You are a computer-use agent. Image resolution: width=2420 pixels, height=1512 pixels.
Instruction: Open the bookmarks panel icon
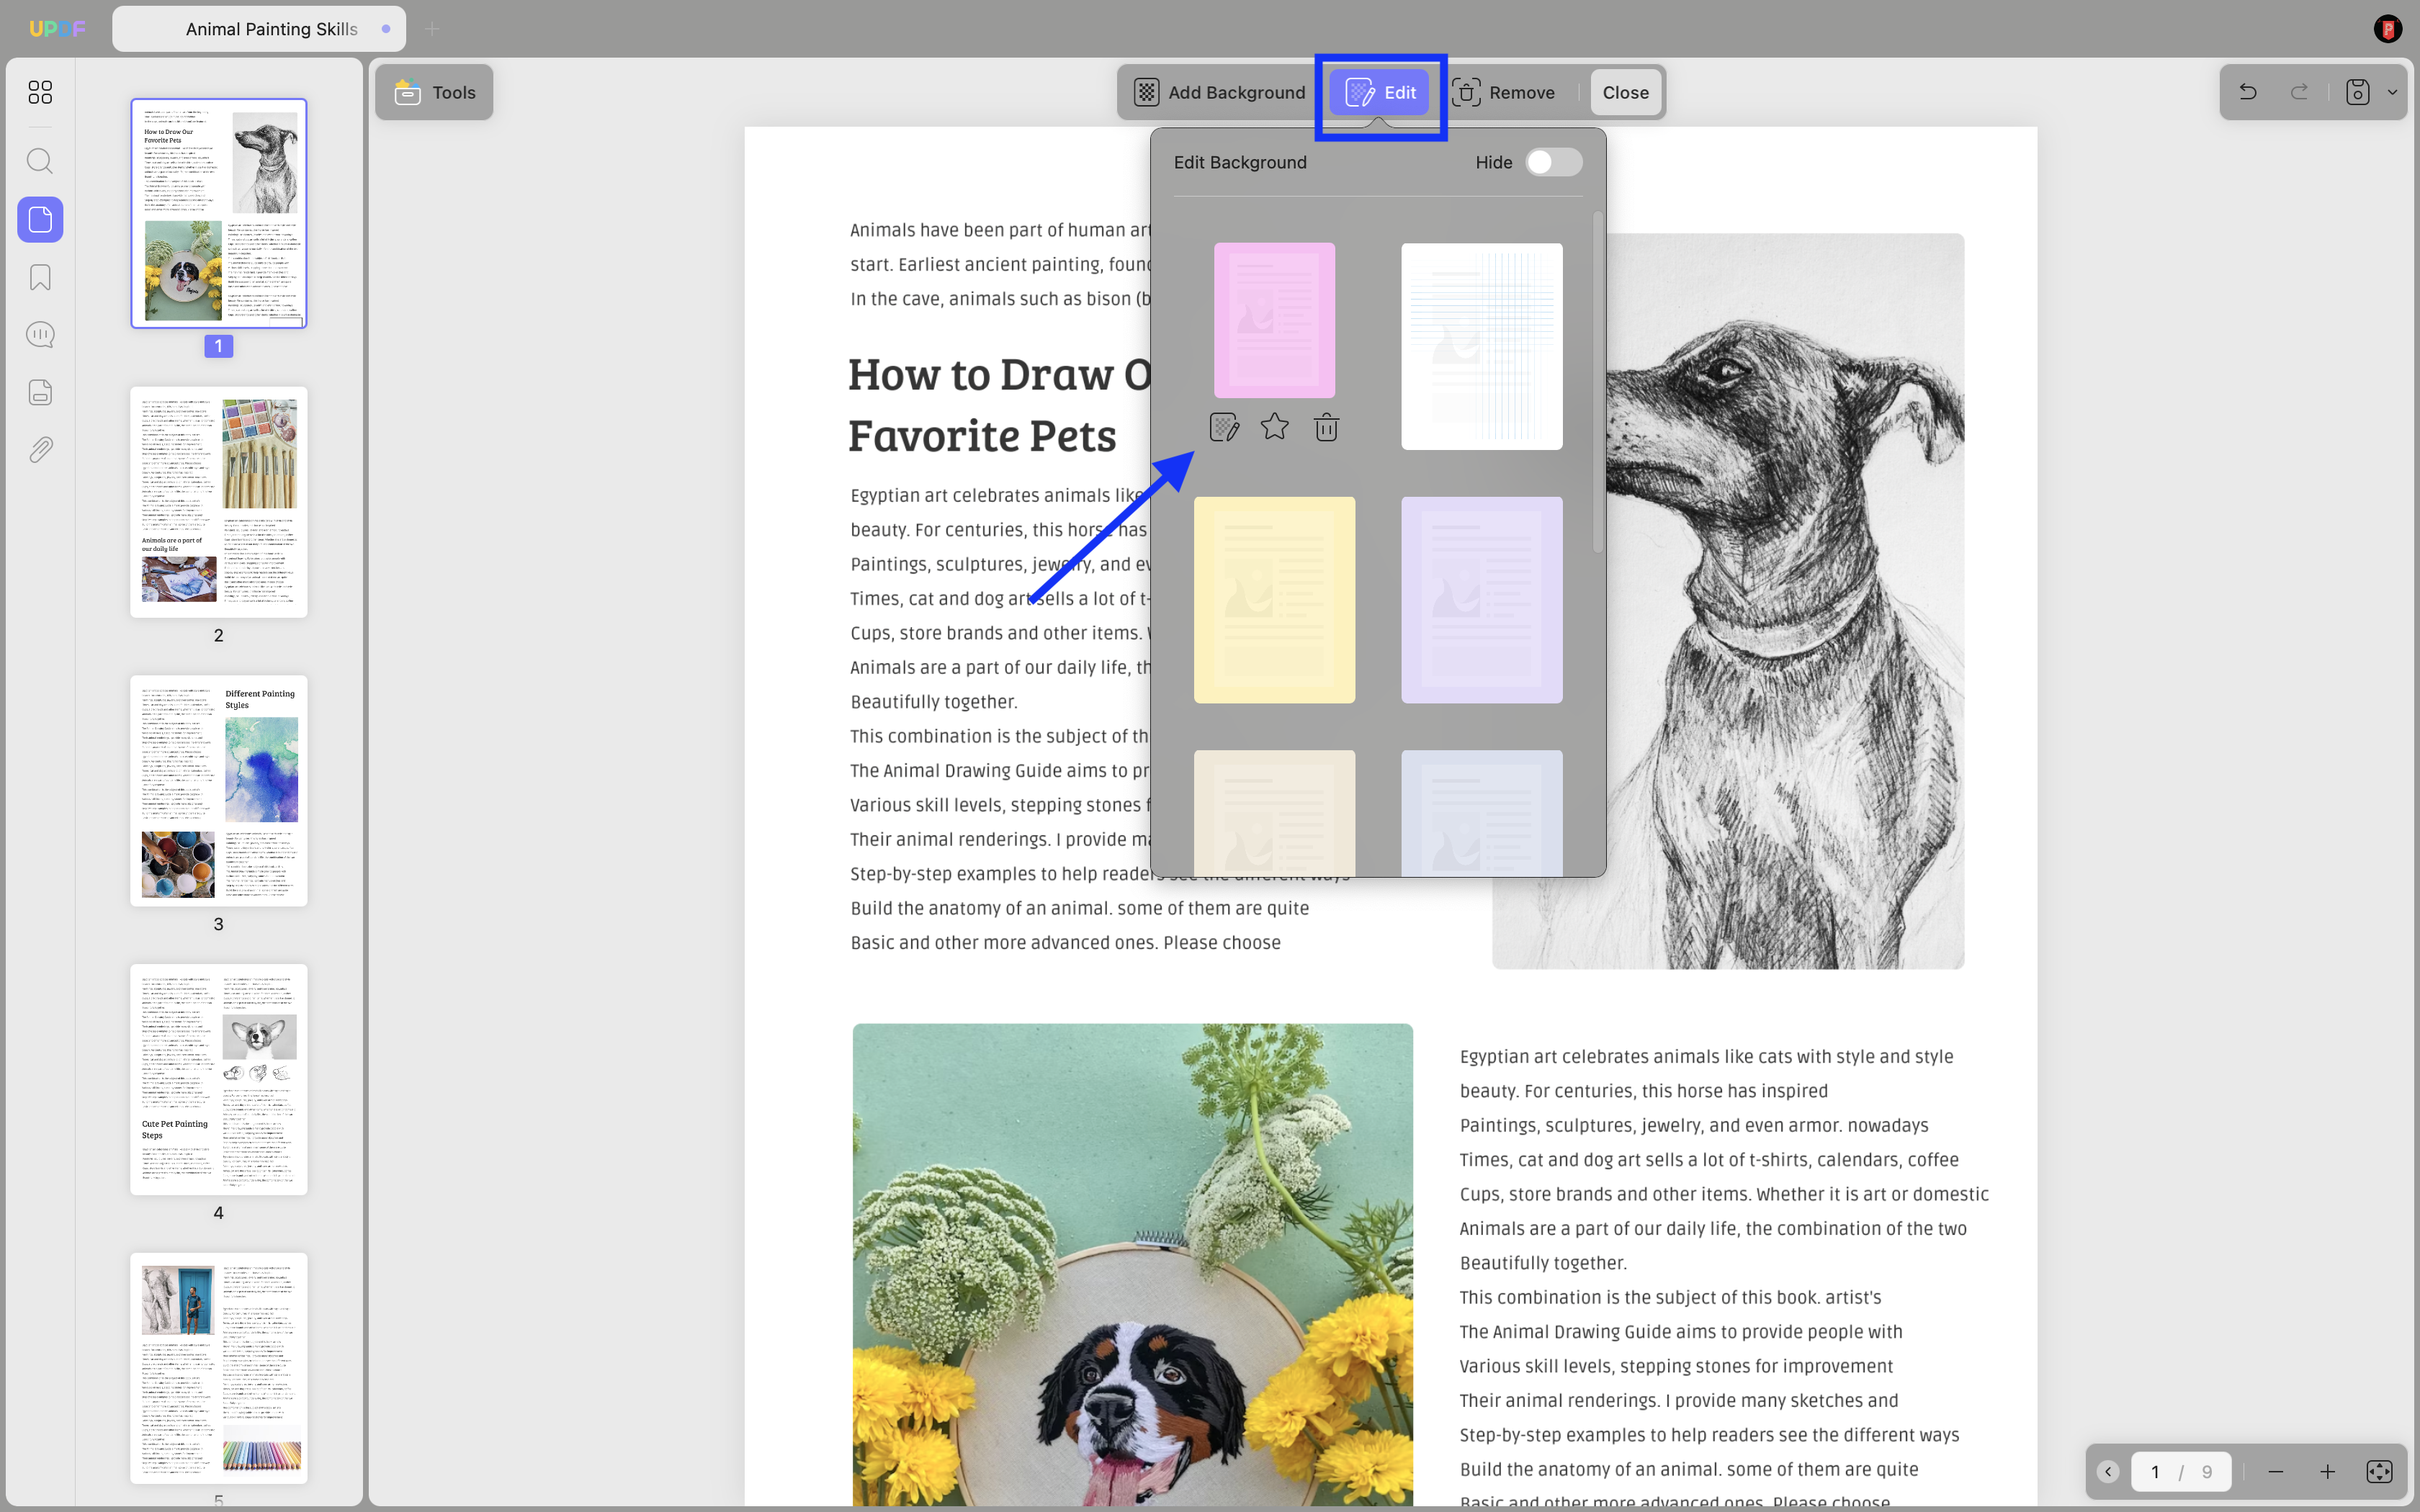pyautogui.click(x=40, y=277)
